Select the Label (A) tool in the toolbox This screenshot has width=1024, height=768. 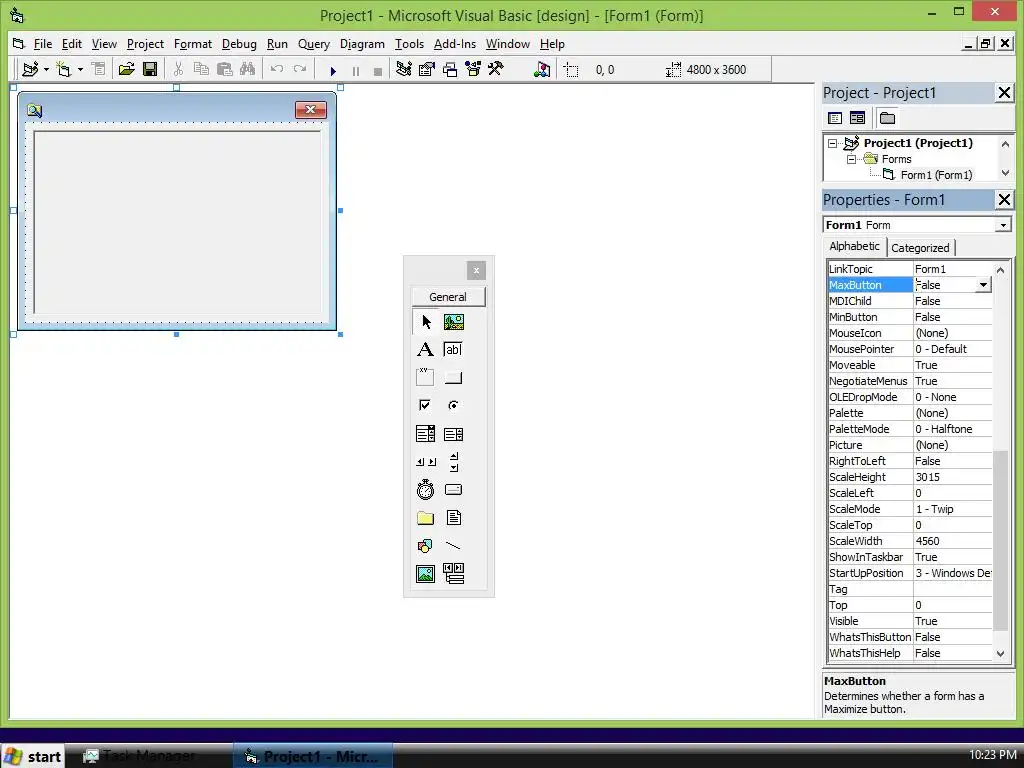[x=426, y=349]
